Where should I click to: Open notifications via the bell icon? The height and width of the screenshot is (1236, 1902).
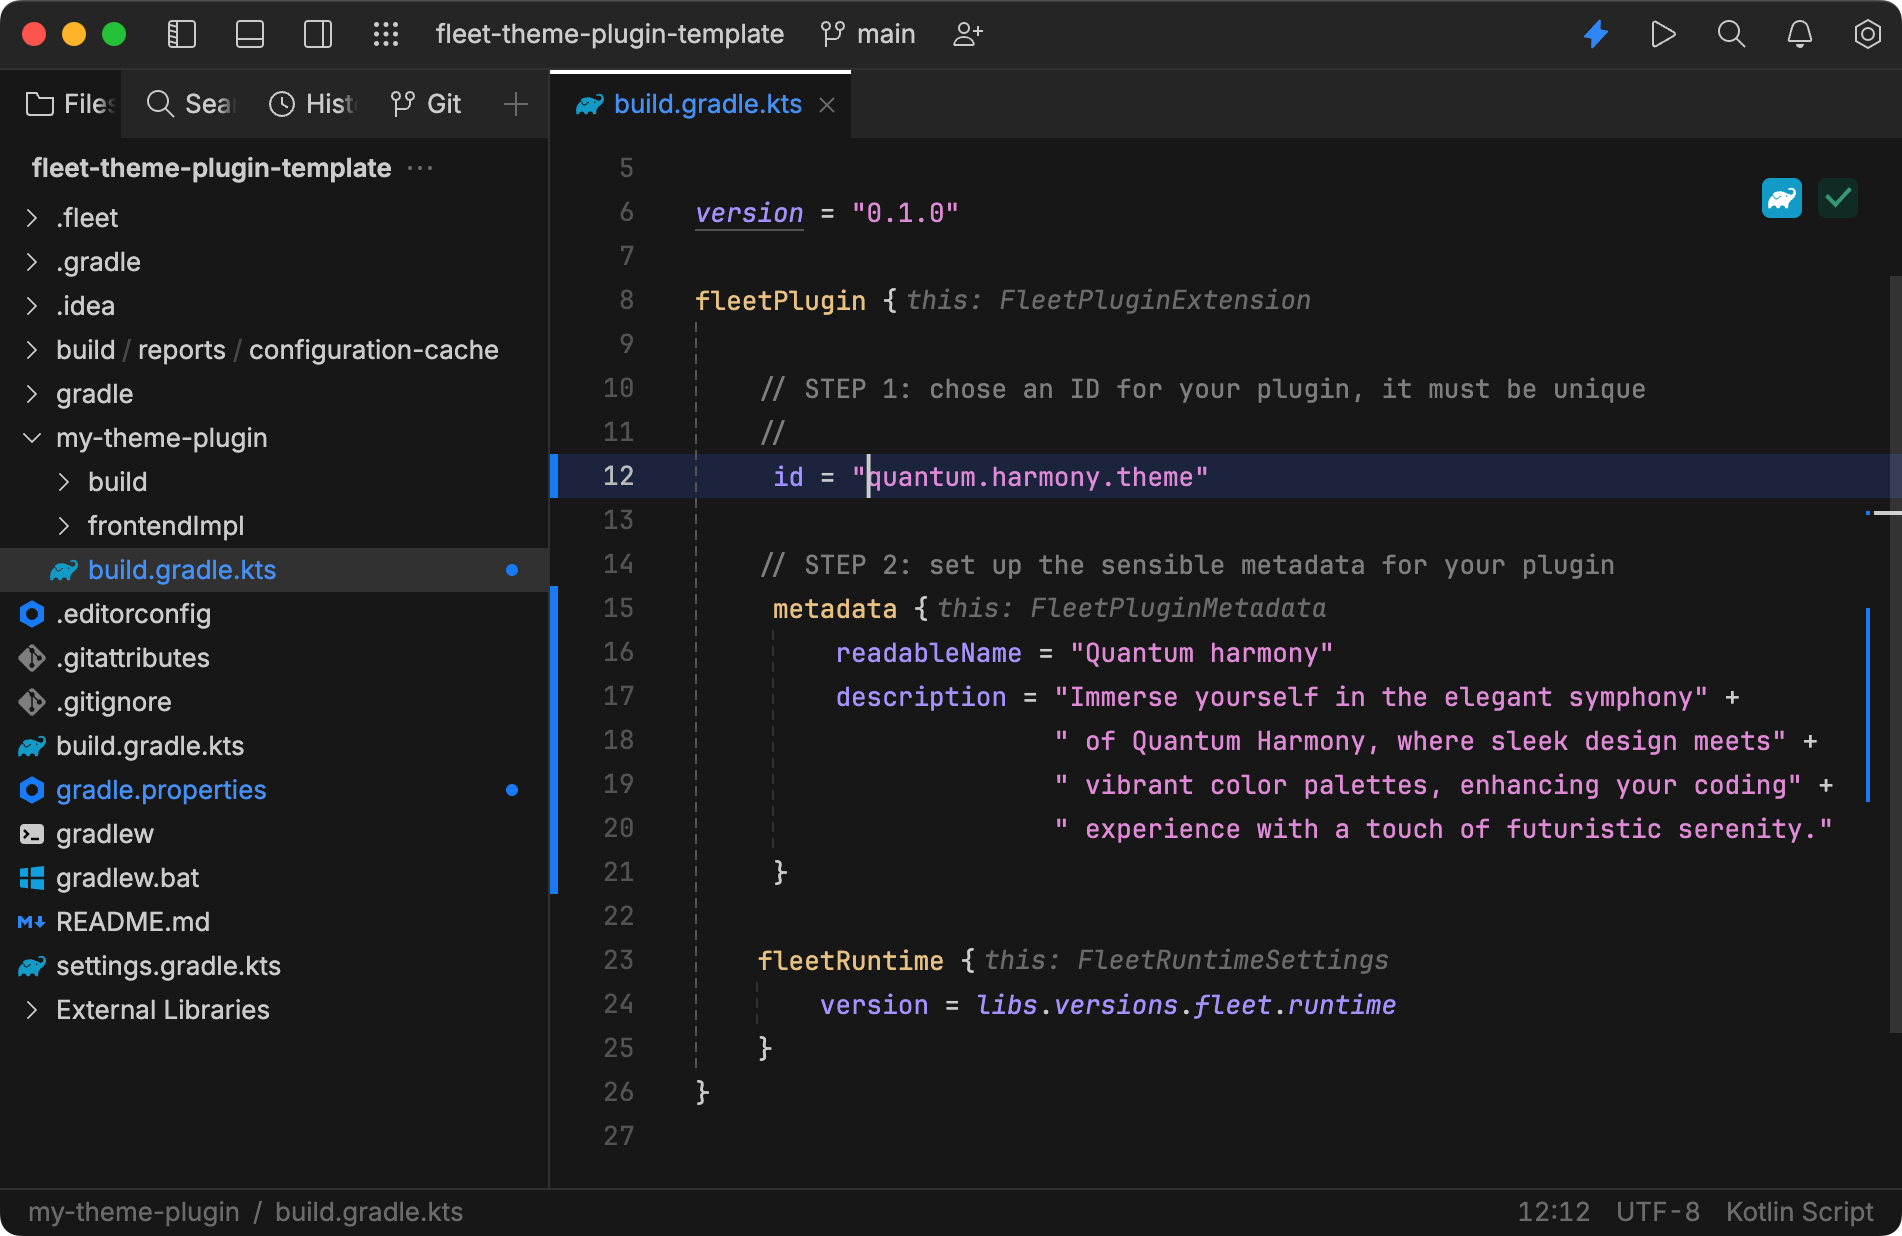point(1799,33)
